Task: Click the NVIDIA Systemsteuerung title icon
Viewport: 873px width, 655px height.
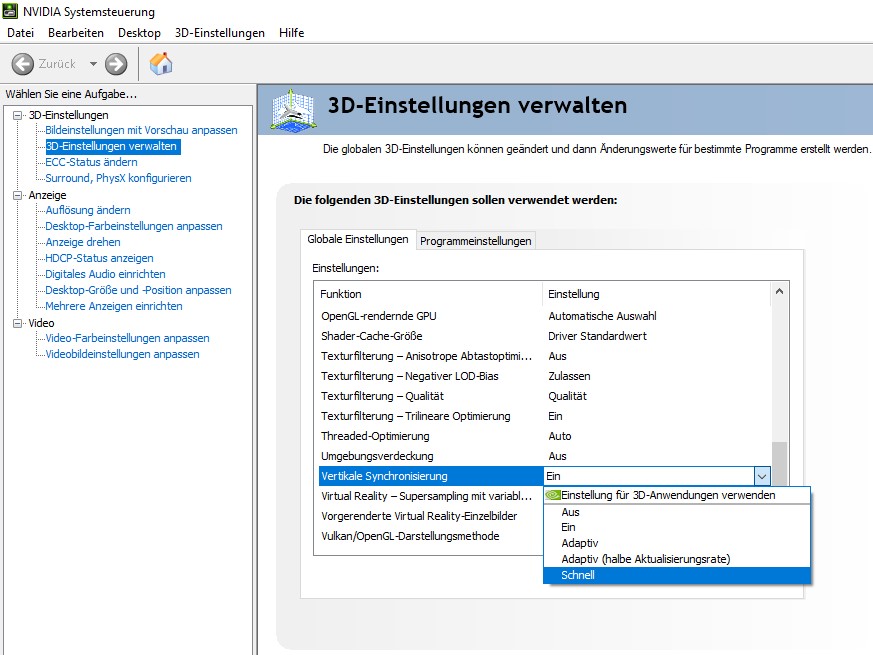Action: 10,11
